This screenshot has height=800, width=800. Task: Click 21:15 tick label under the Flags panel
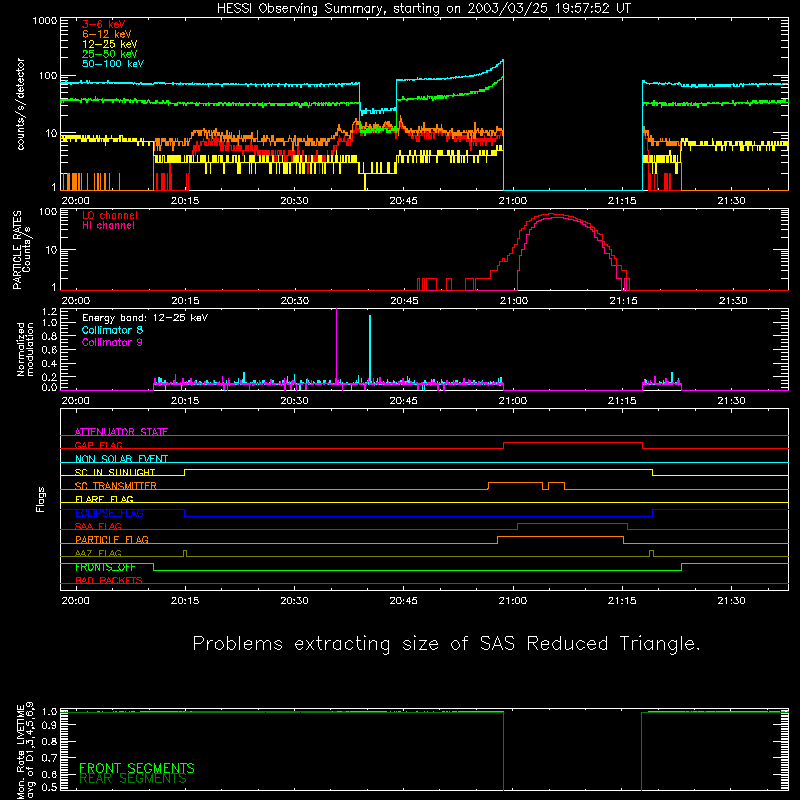[x=622, y=601]
